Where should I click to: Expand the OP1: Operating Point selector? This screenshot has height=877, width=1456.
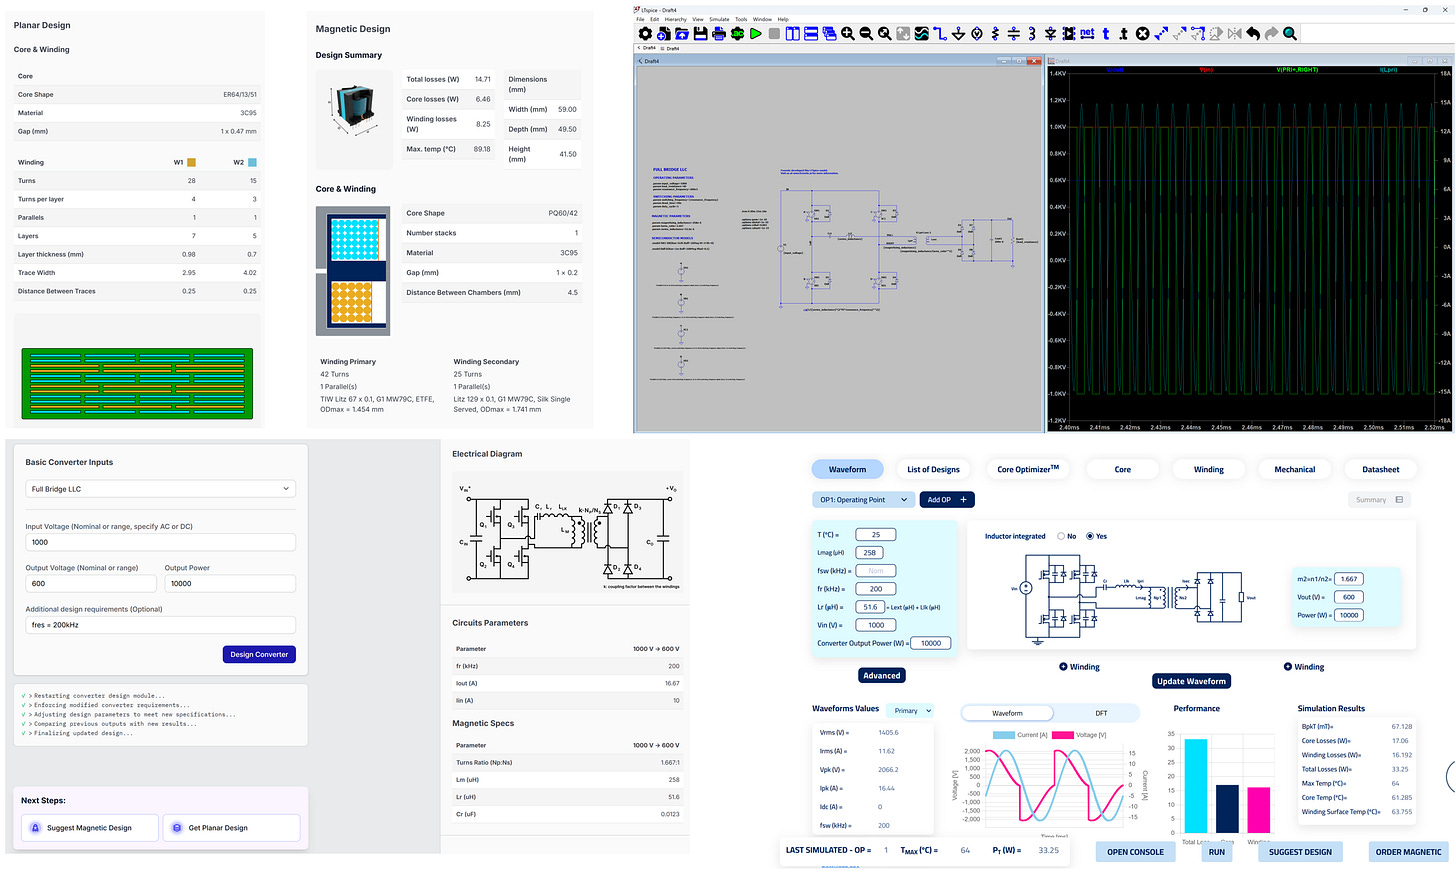tap(863, 499)
